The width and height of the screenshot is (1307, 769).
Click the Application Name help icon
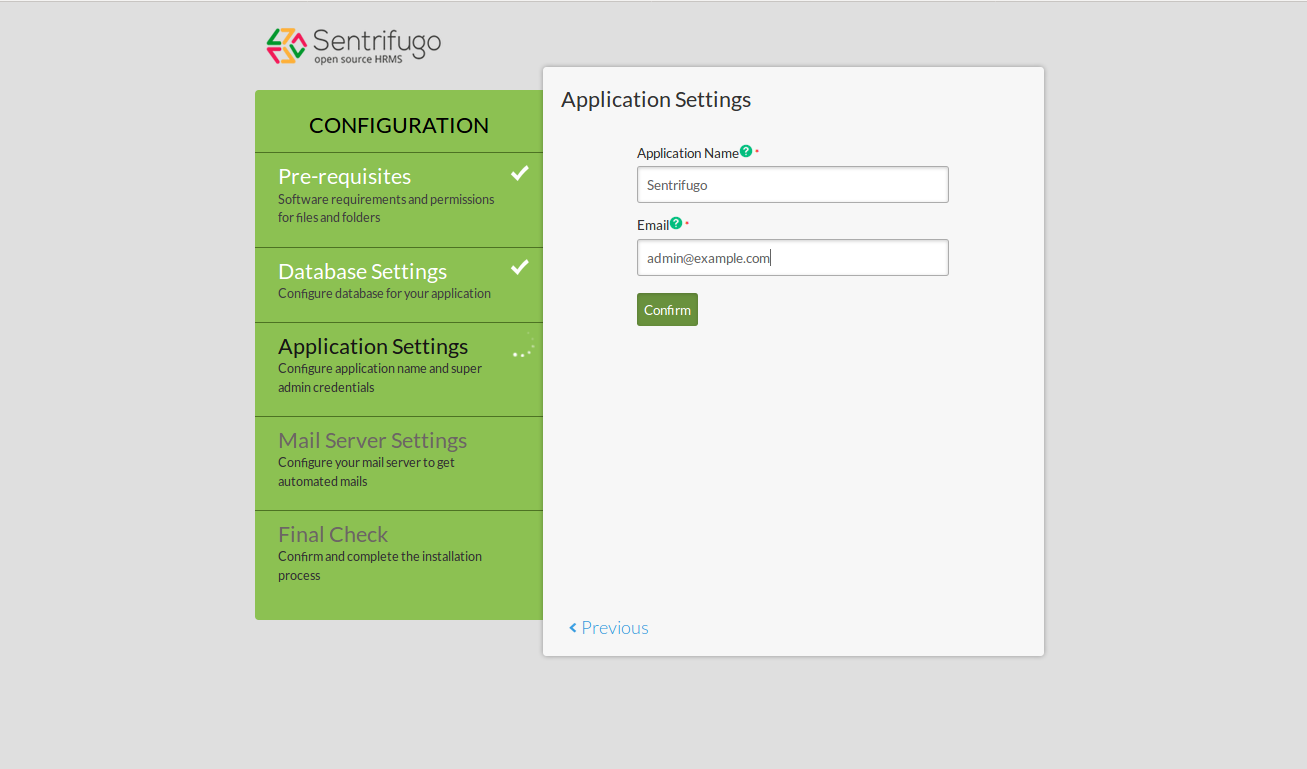746,151
